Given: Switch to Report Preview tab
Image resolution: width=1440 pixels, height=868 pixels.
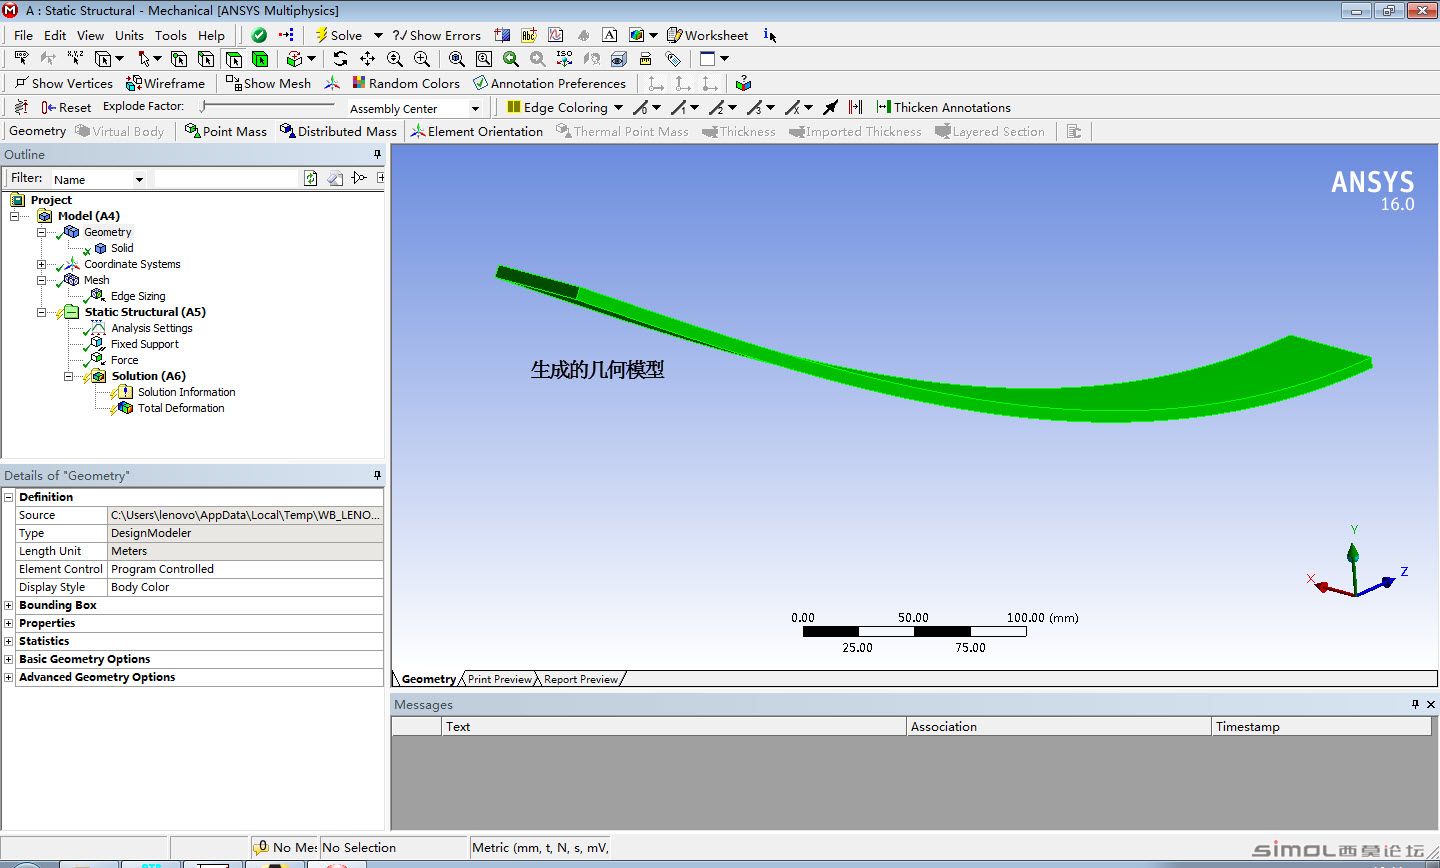Looking at the screenshot, I should tap(581, 679).
